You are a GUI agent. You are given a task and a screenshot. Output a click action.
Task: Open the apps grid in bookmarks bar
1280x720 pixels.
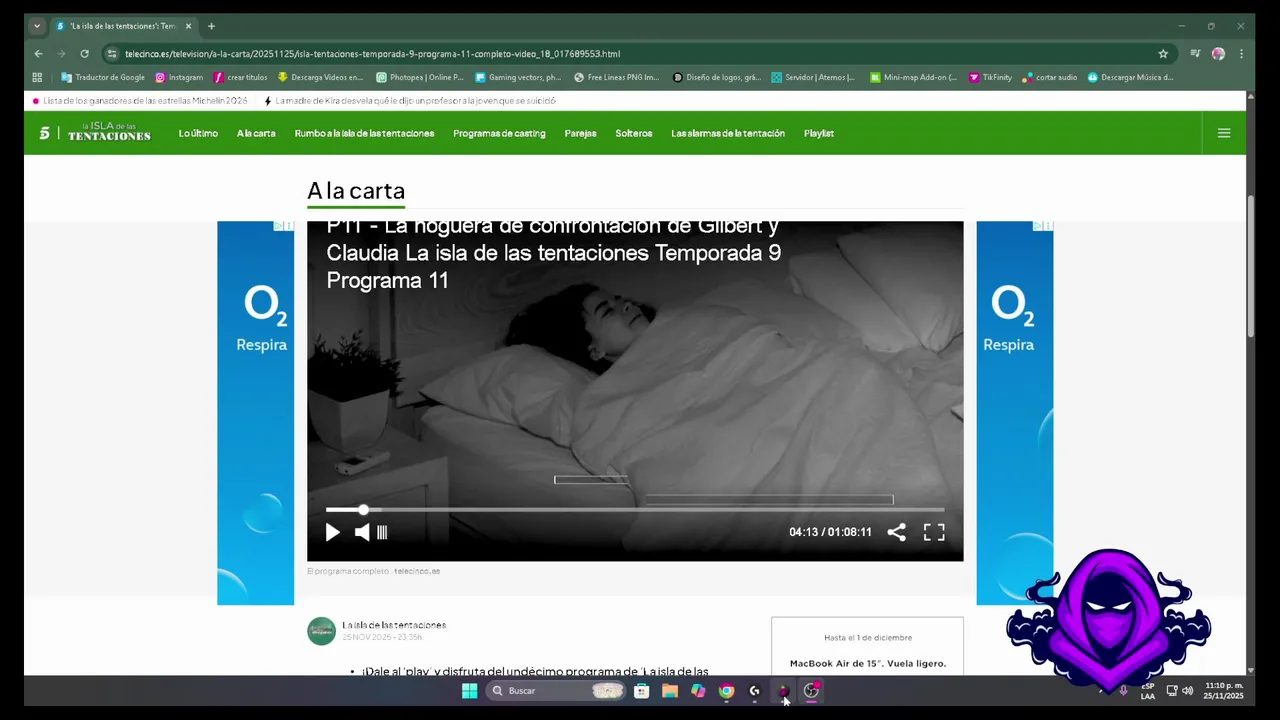coord(37,77)
